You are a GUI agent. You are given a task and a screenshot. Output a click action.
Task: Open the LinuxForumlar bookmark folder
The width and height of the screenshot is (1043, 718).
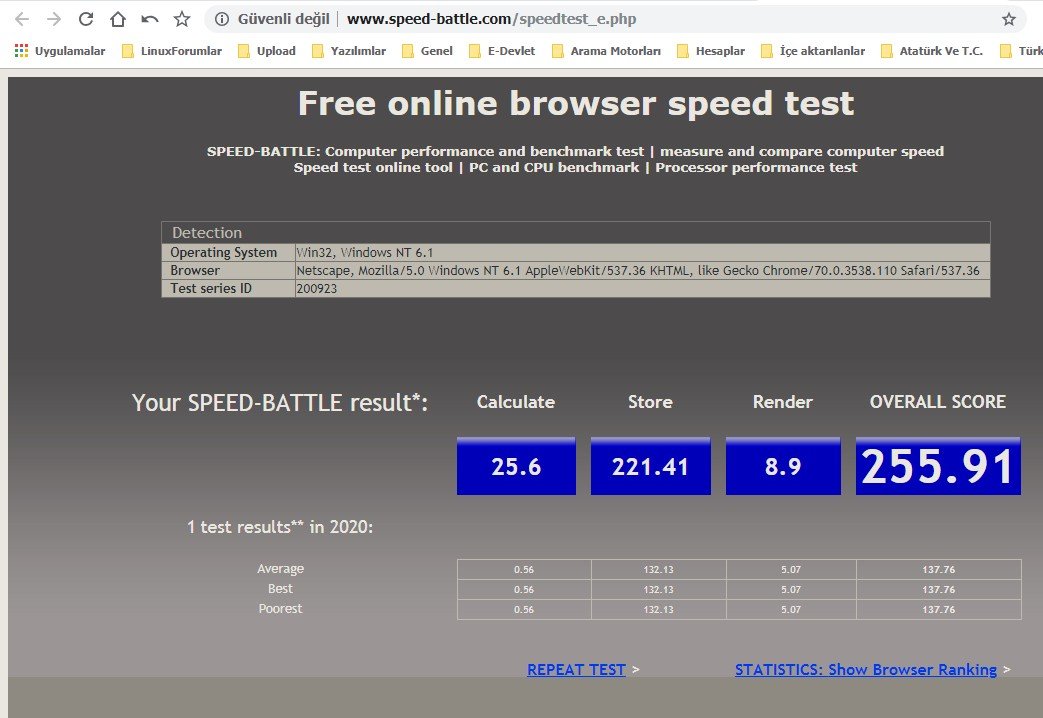click(172, 51)
